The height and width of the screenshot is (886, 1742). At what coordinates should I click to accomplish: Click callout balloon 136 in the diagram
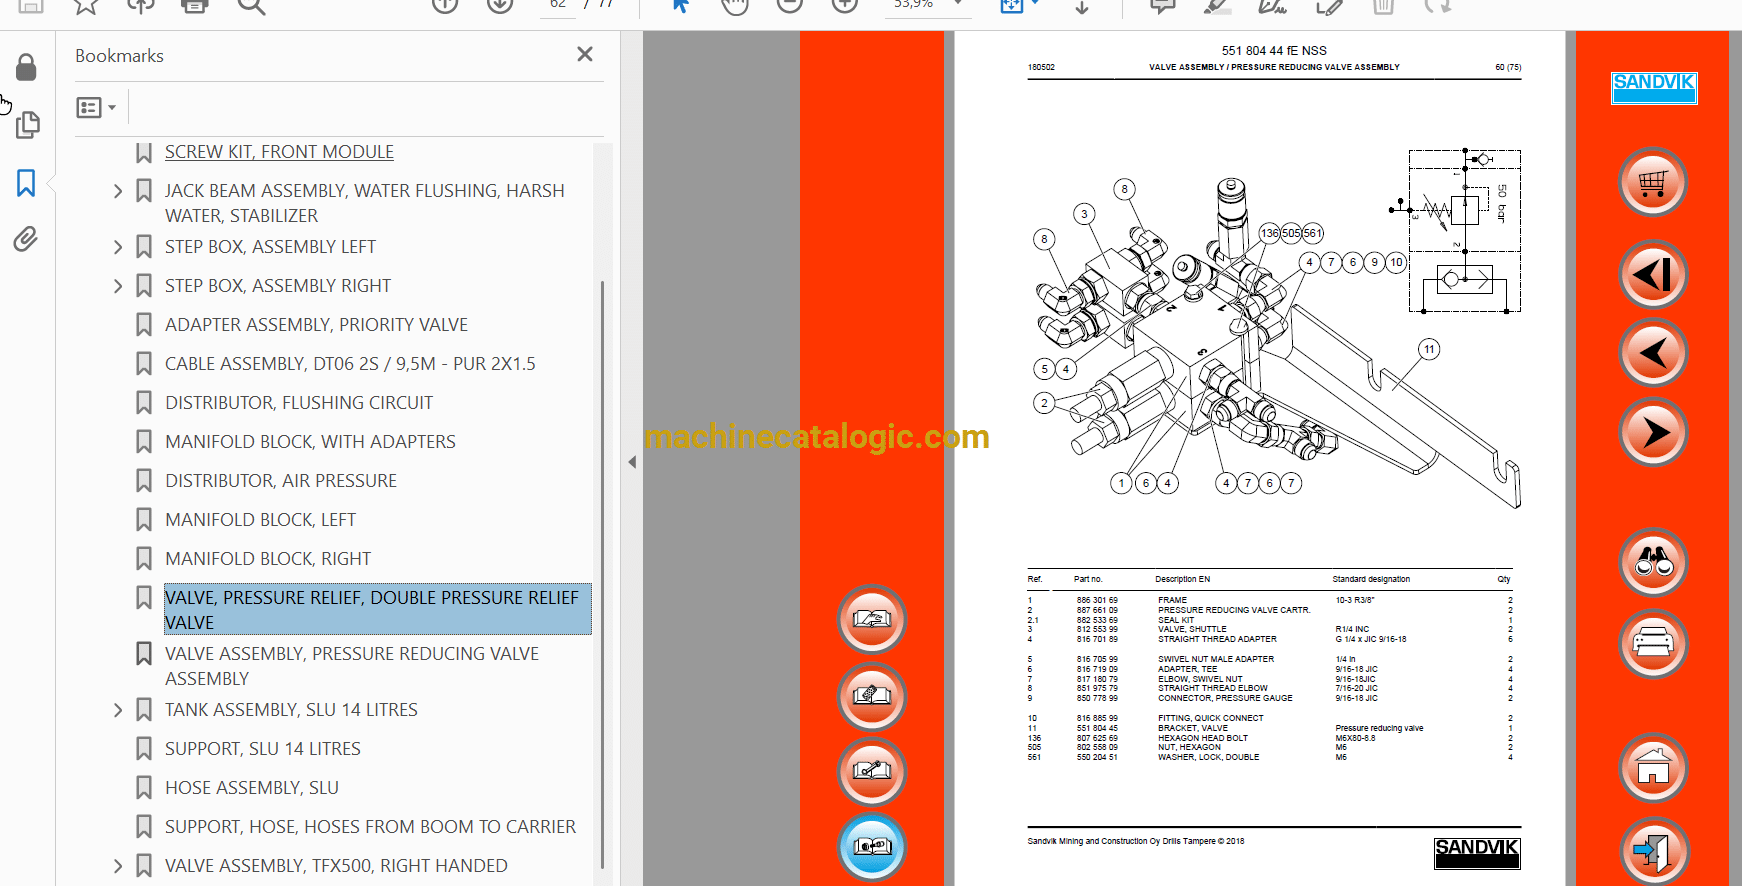click(x=1270, y=233)
